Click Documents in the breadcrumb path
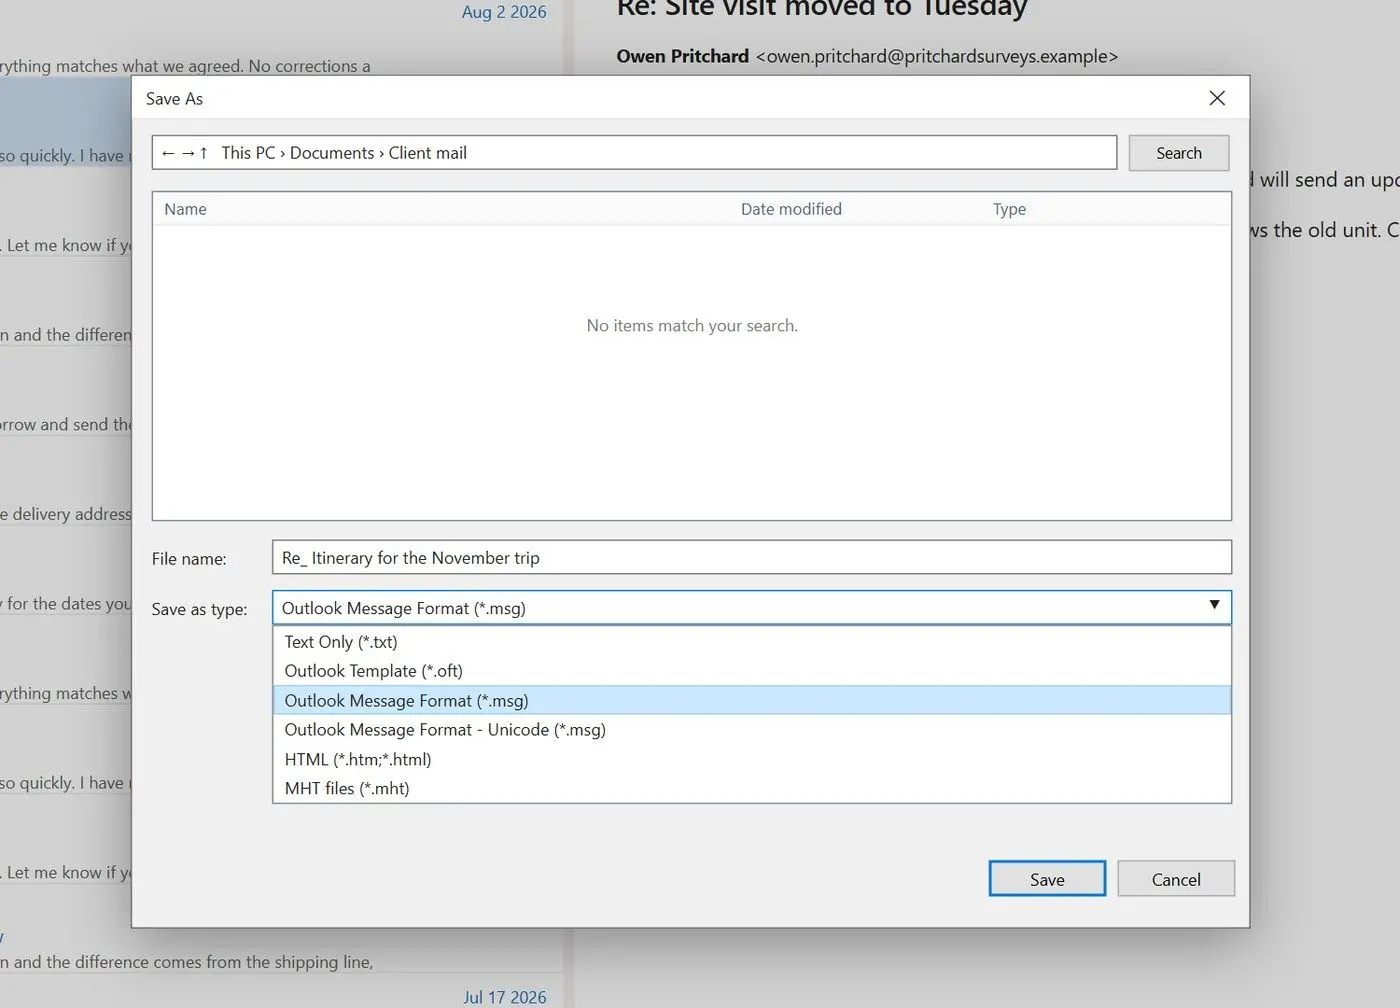 332,153
